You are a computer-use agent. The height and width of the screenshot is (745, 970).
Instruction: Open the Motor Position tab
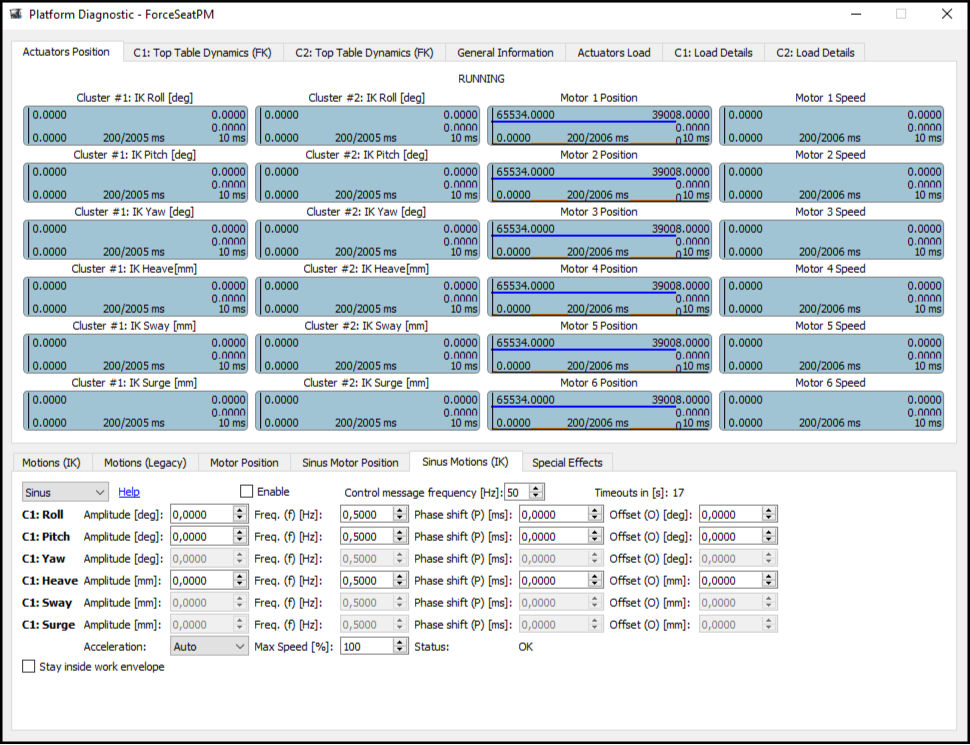[x=244, y=462]
